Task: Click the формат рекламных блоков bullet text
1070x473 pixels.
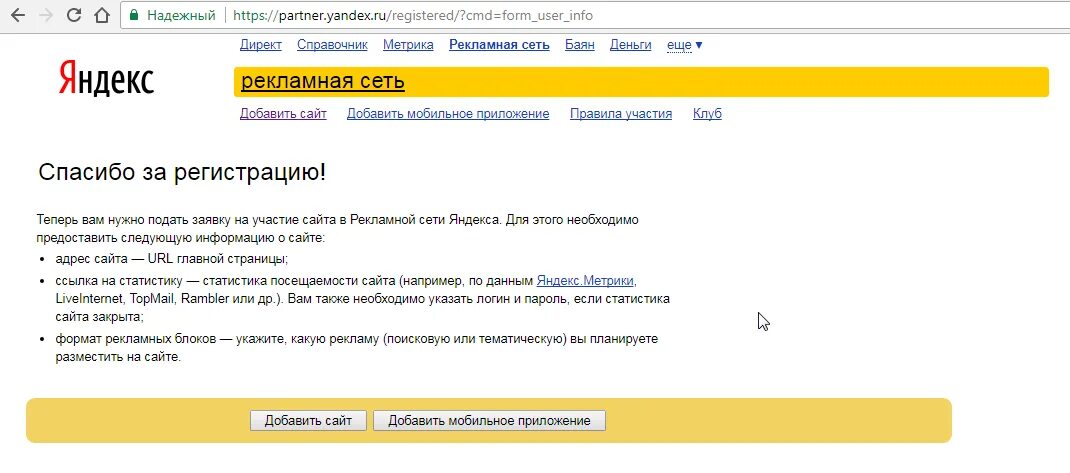Action: [357, 347]
